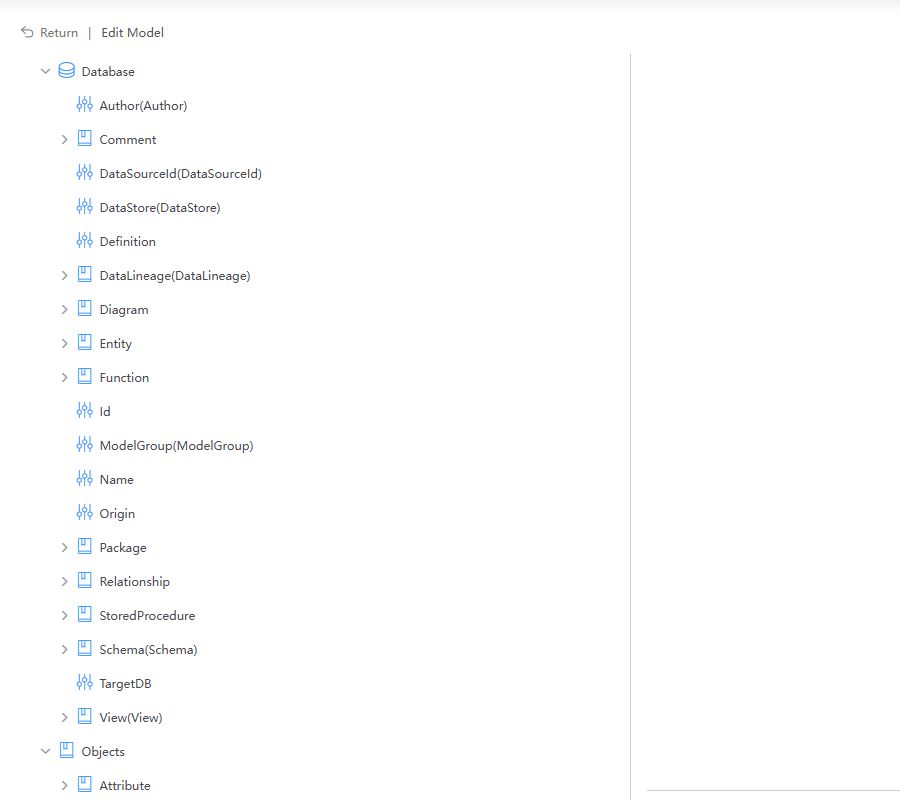
Task: Select the Origin property
Action: 117,514
